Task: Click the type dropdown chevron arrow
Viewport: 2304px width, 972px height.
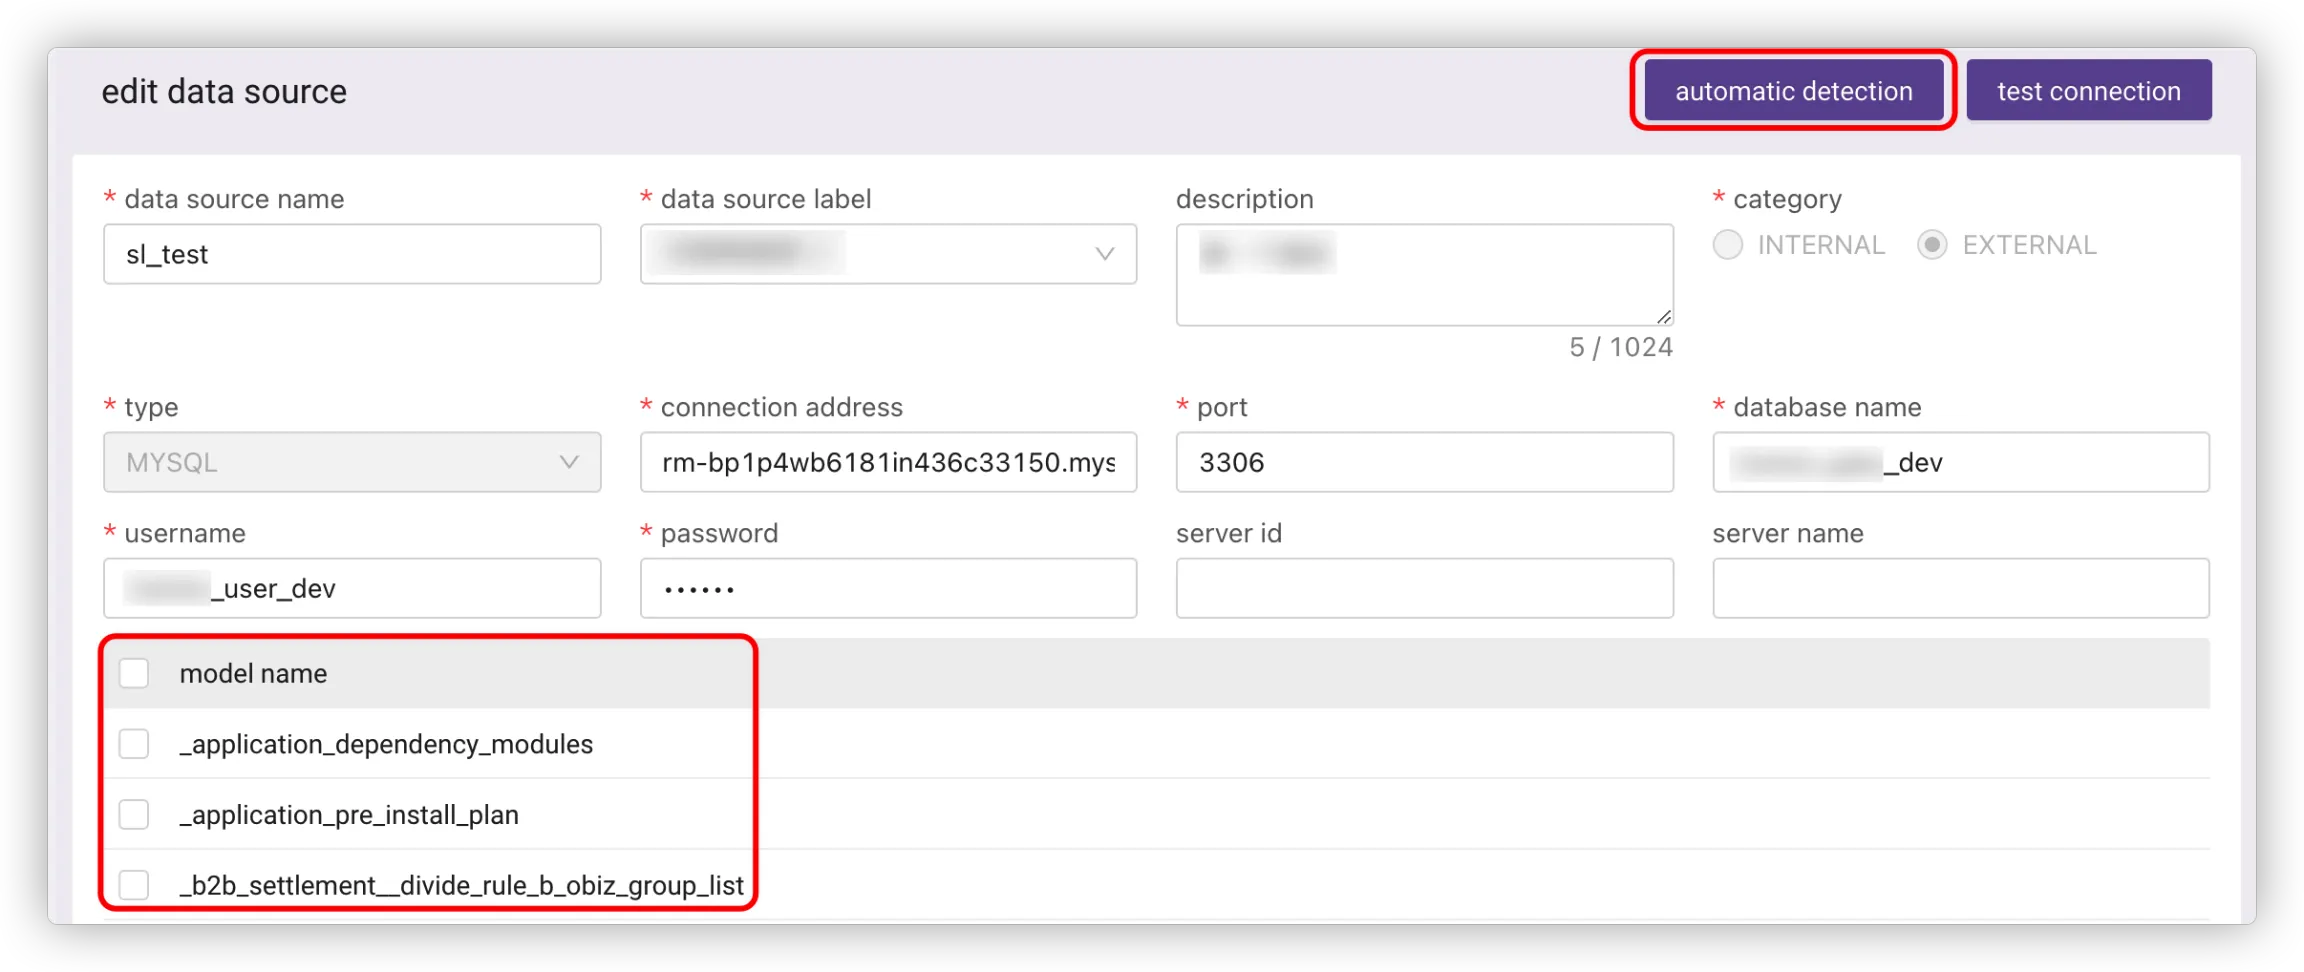Action: pos(569,462)
